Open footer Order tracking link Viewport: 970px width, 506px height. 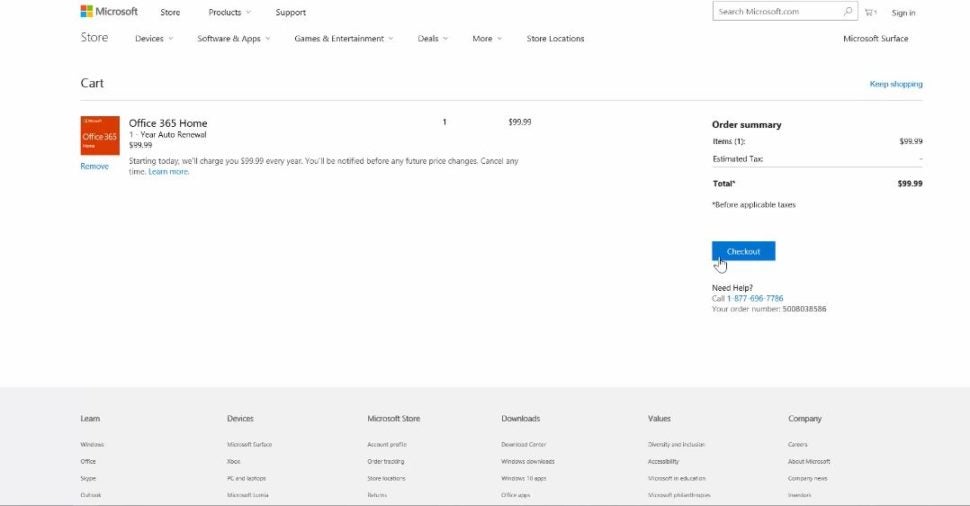pos(385,461)
